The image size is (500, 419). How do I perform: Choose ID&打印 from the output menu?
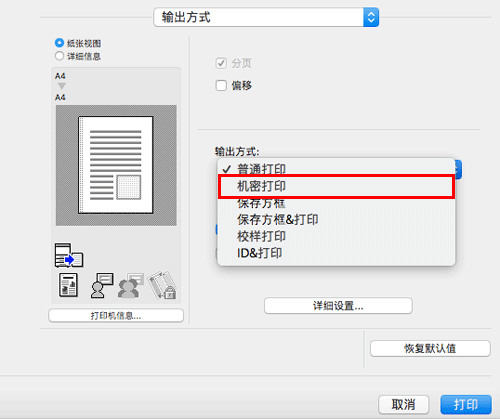pos(336,253)
